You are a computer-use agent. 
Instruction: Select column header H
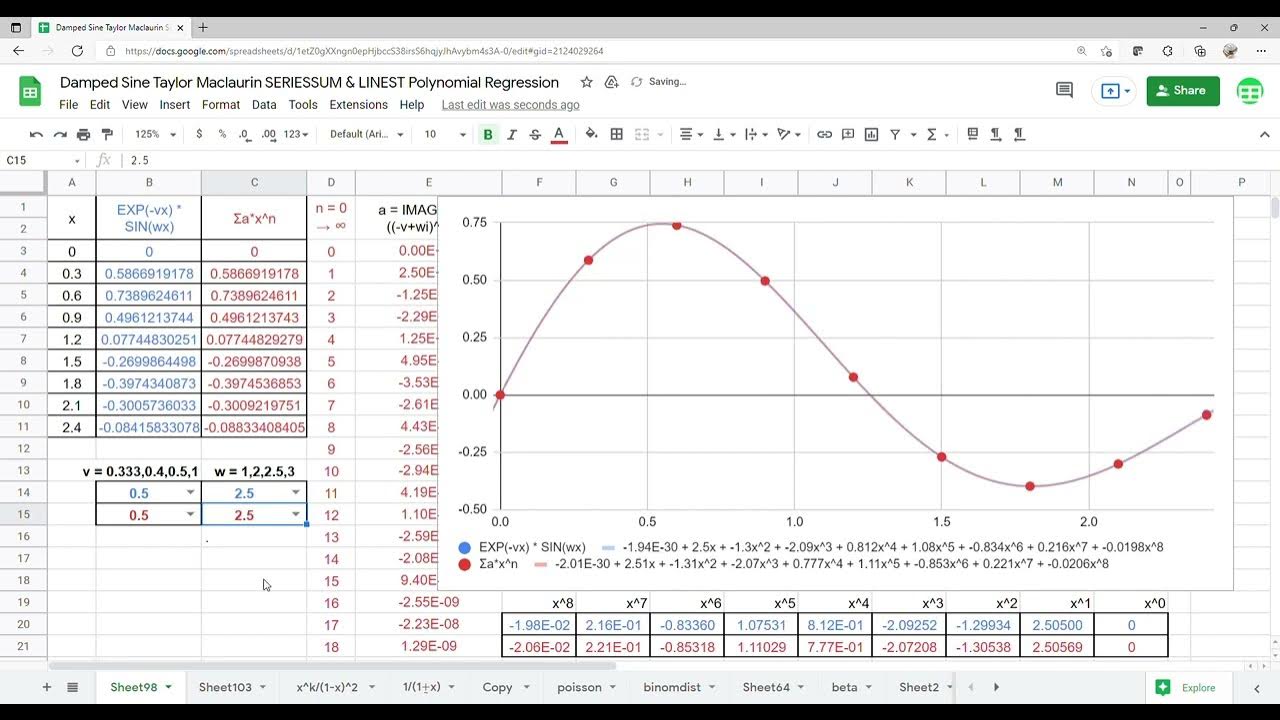(687, 182)
